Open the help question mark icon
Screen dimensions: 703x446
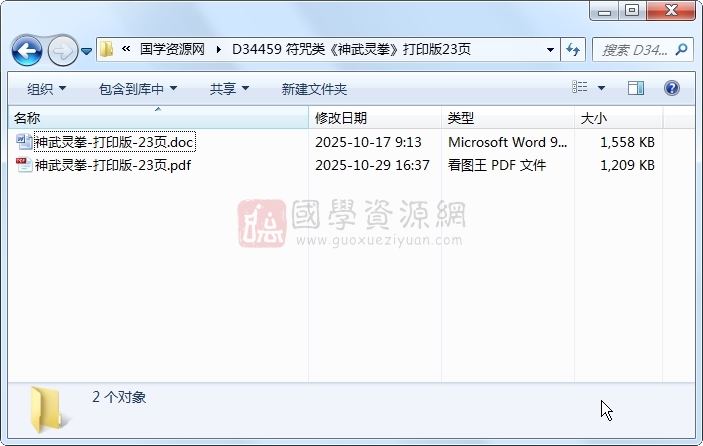(x=672, y=89)
